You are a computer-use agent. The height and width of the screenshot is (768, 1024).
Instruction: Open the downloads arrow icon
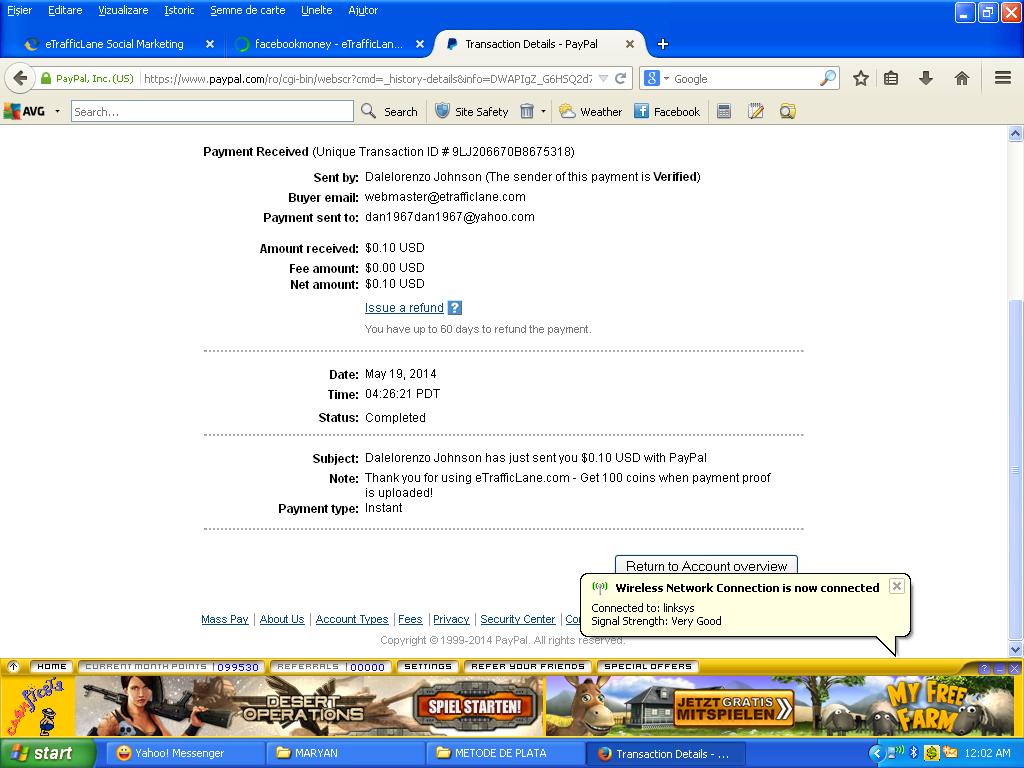pyautogui.click(x=925, y=78)
